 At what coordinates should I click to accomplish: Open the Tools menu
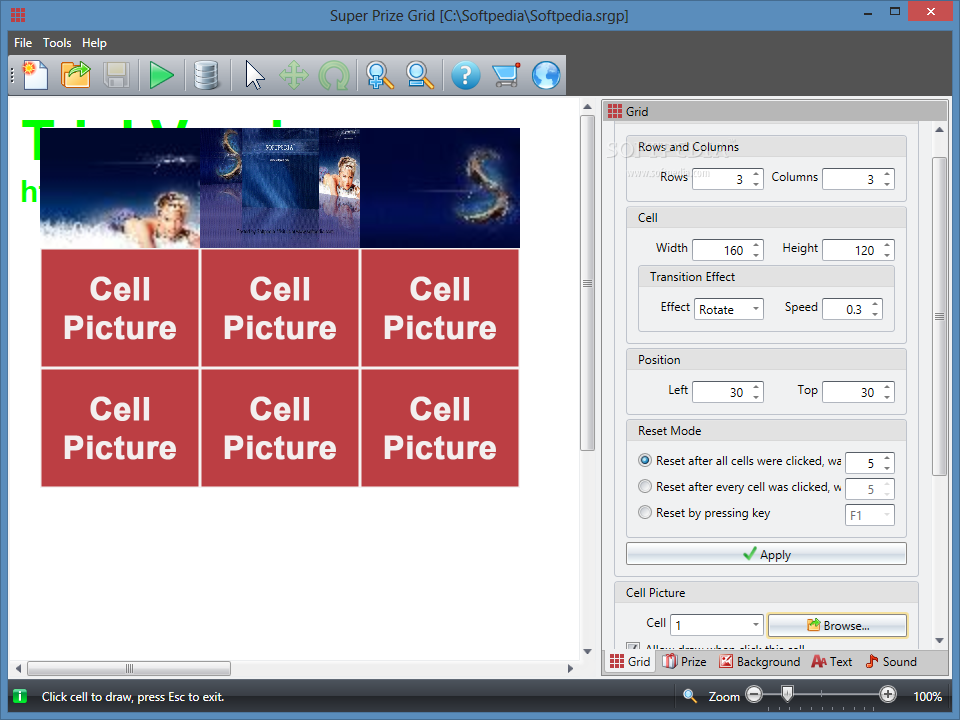[57, 43]
